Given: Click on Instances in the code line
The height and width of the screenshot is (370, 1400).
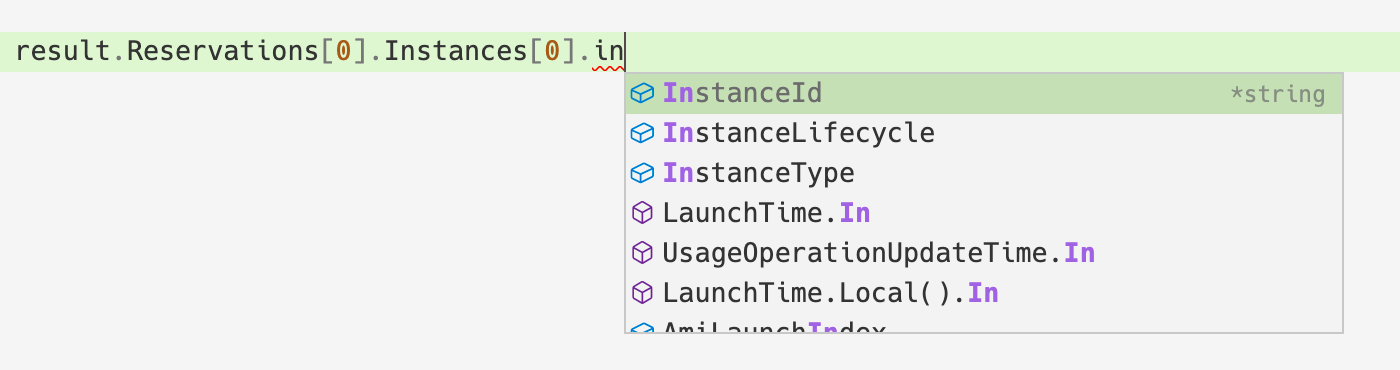Looking at the screenshot, I should coord(455,51).
